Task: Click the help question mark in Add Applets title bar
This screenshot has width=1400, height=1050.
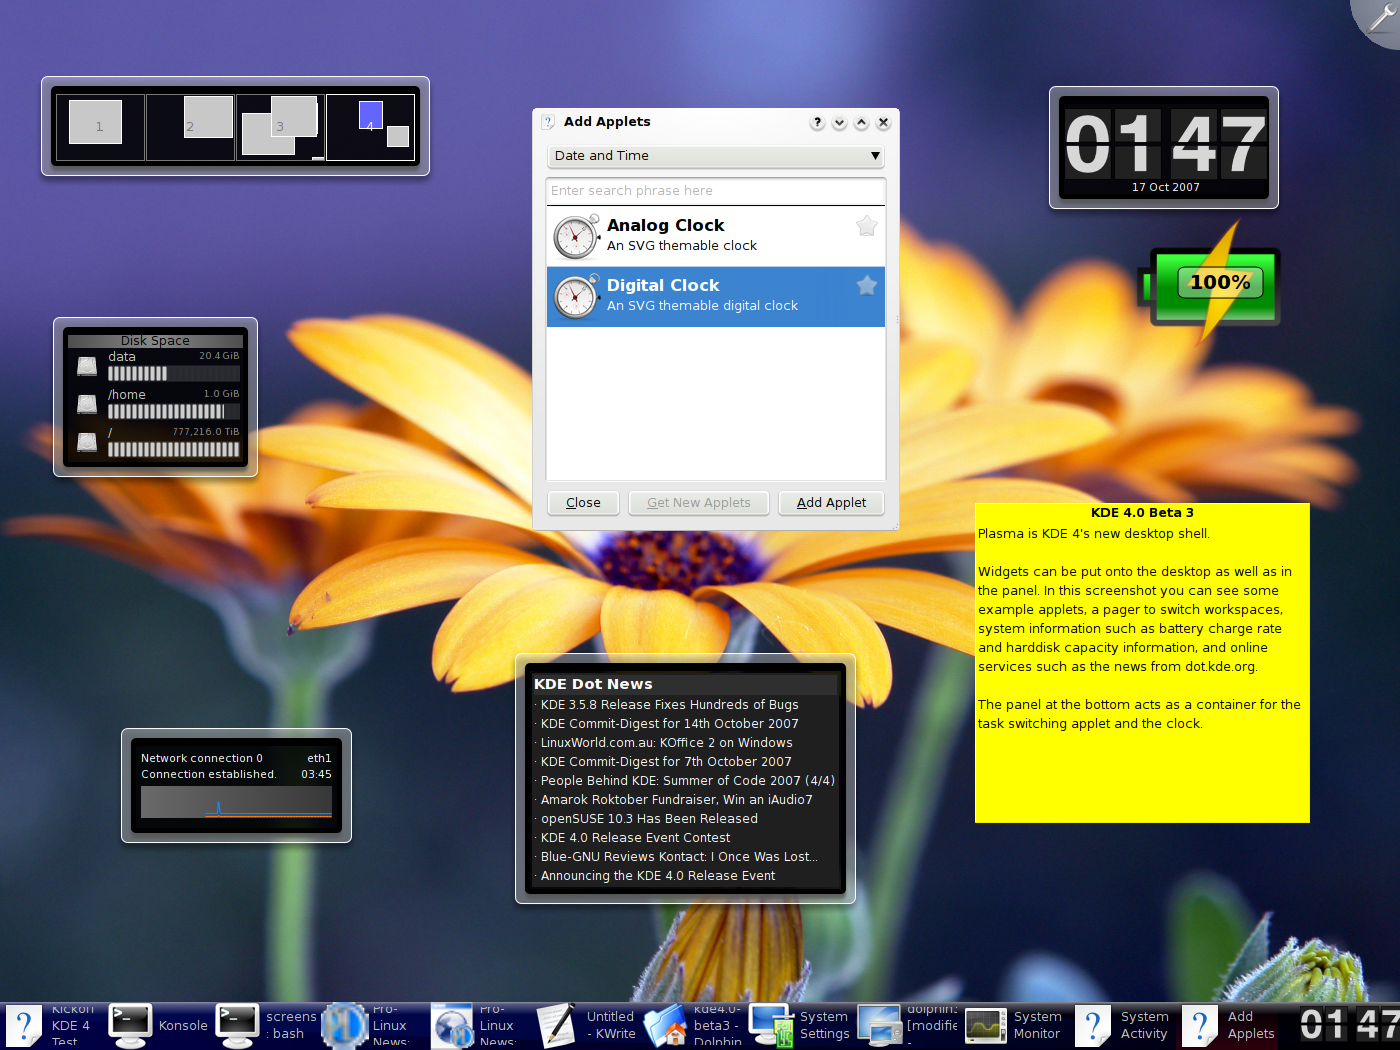Action: (817, 122)
